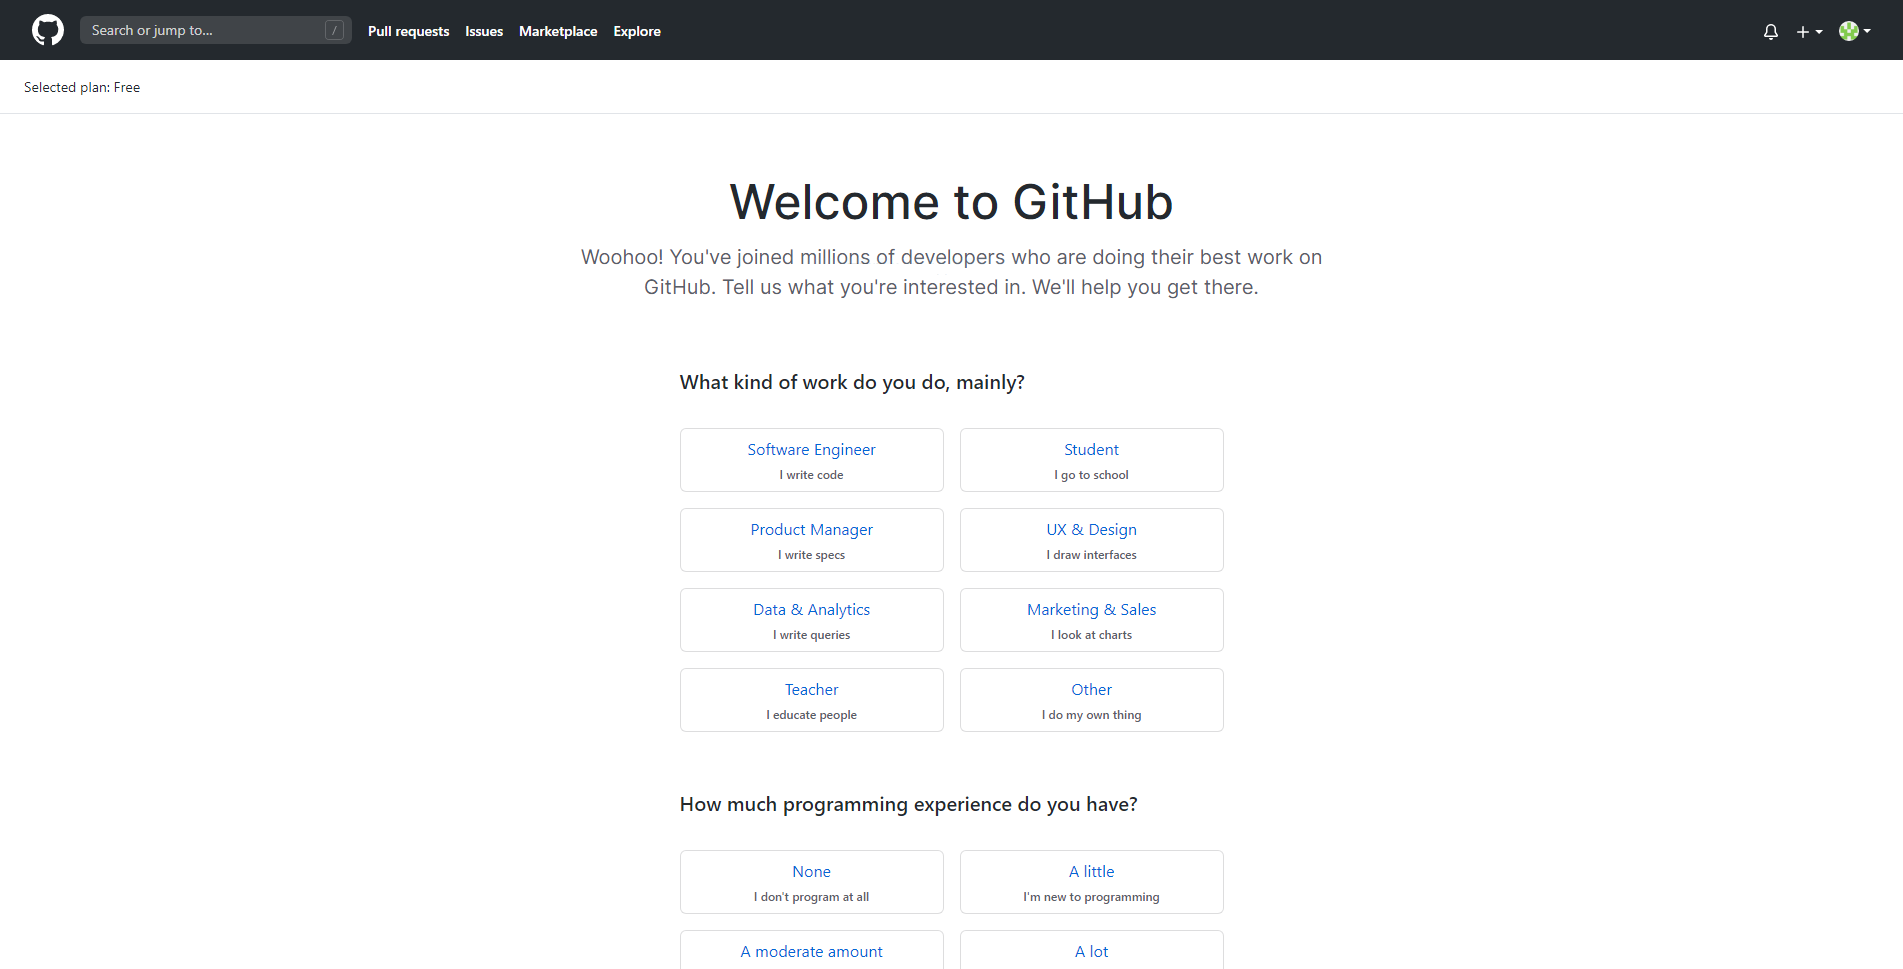
Task: Pick the Product Manager card
Action: 812,540
